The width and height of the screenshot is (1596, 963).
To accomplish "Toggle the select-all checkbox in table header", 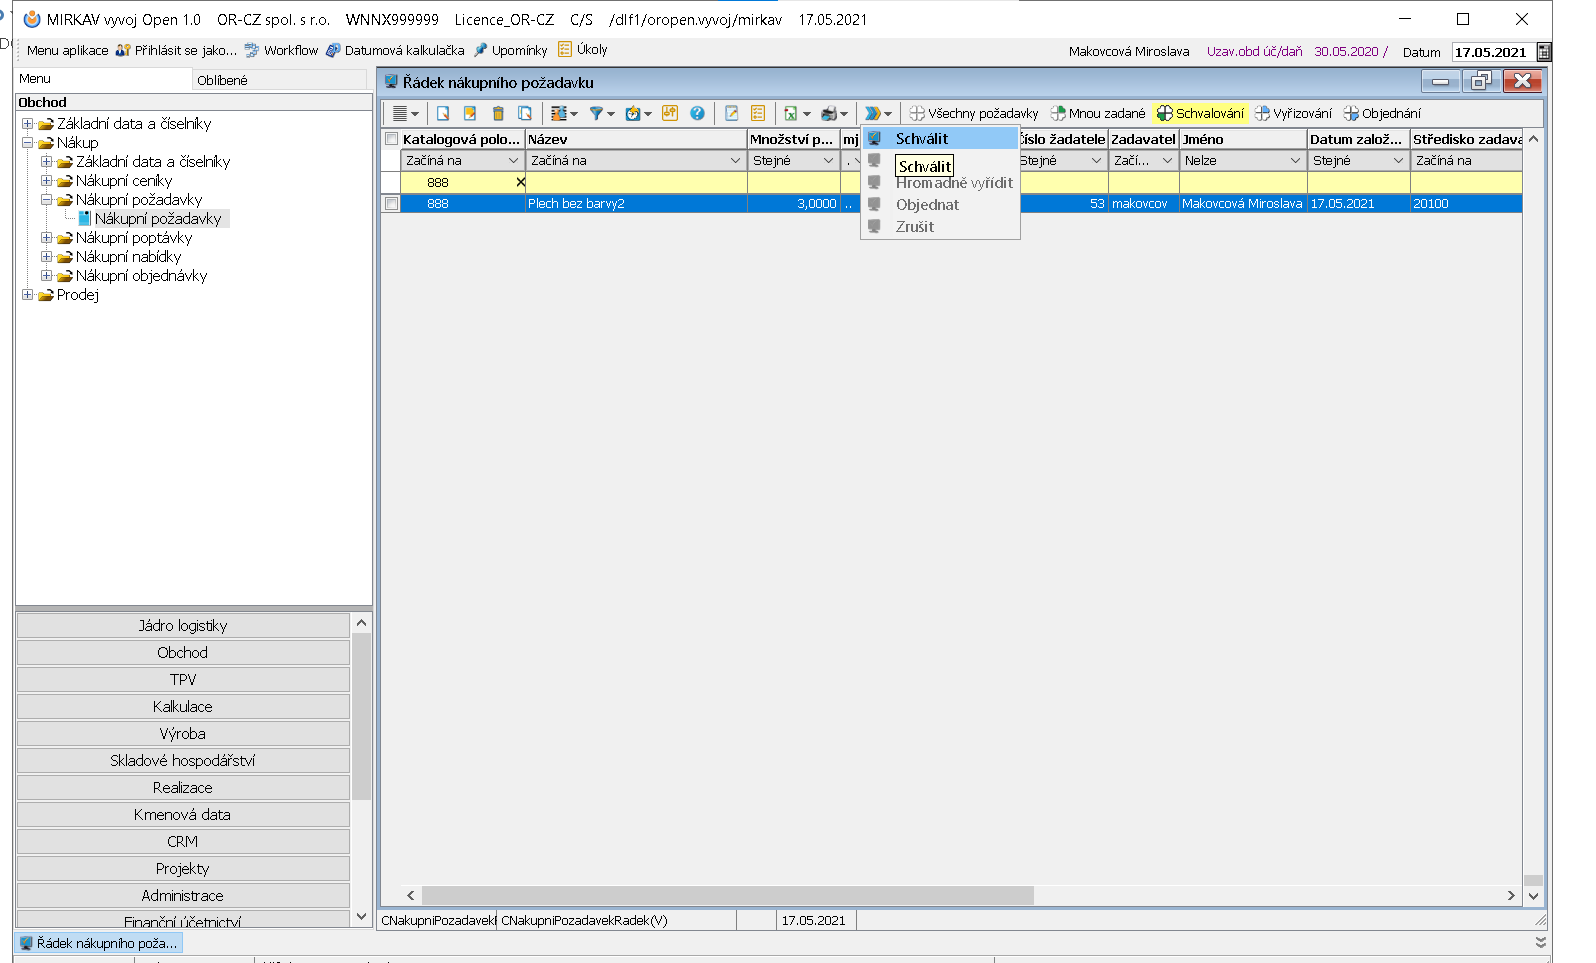I will 392,140.
